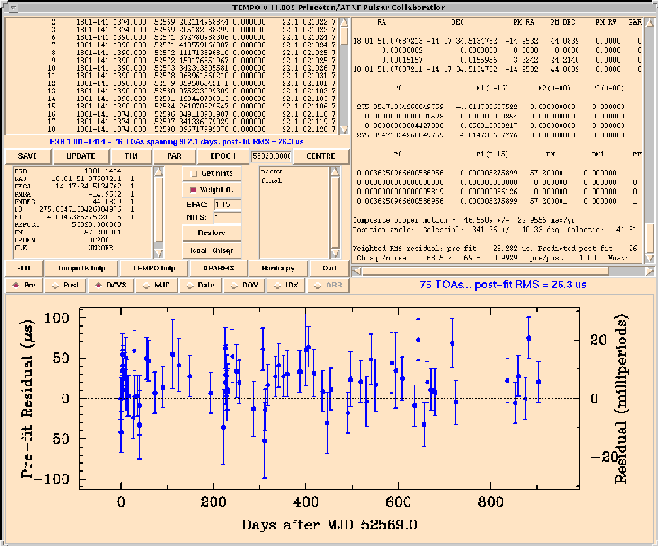This screenshot has width=658, height=546.
Task: Click the CENTRE button
Action: click(x=321, y=156)
